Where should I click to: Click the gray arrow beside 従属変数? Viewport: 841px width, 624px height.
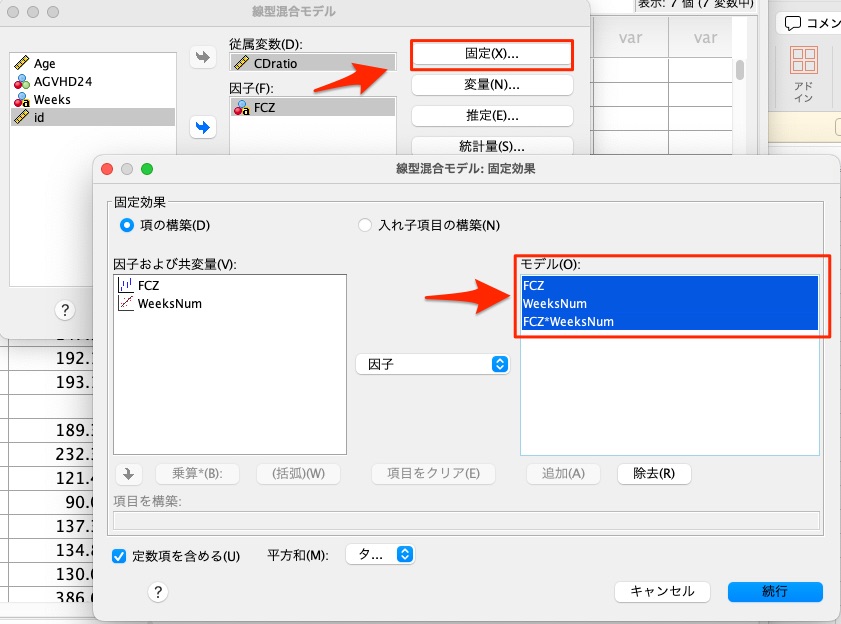(x=203, y=58)
